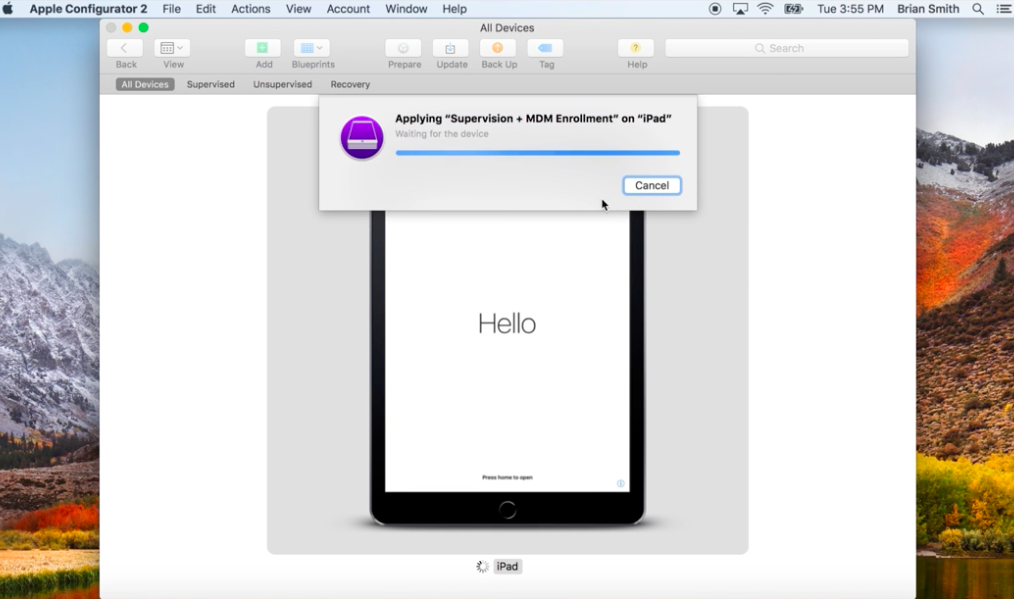The height and width of the screenshot is (599, 1014).
Task: Open the Edit menu
Action: pos(206,9)
